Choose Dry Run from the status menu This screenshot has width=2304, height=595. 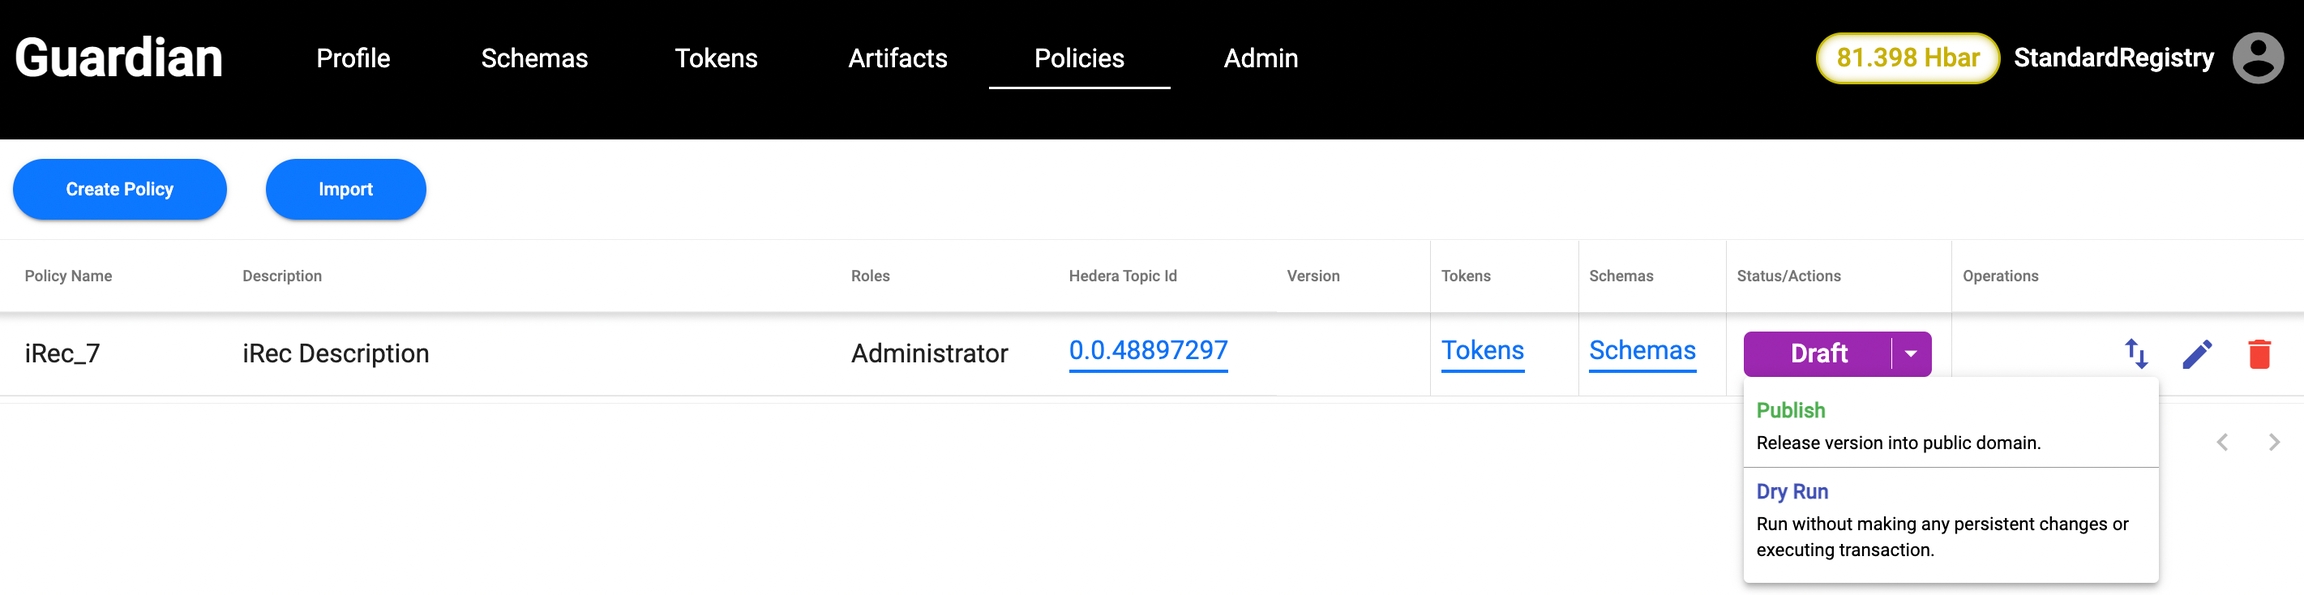(1792, 492)
